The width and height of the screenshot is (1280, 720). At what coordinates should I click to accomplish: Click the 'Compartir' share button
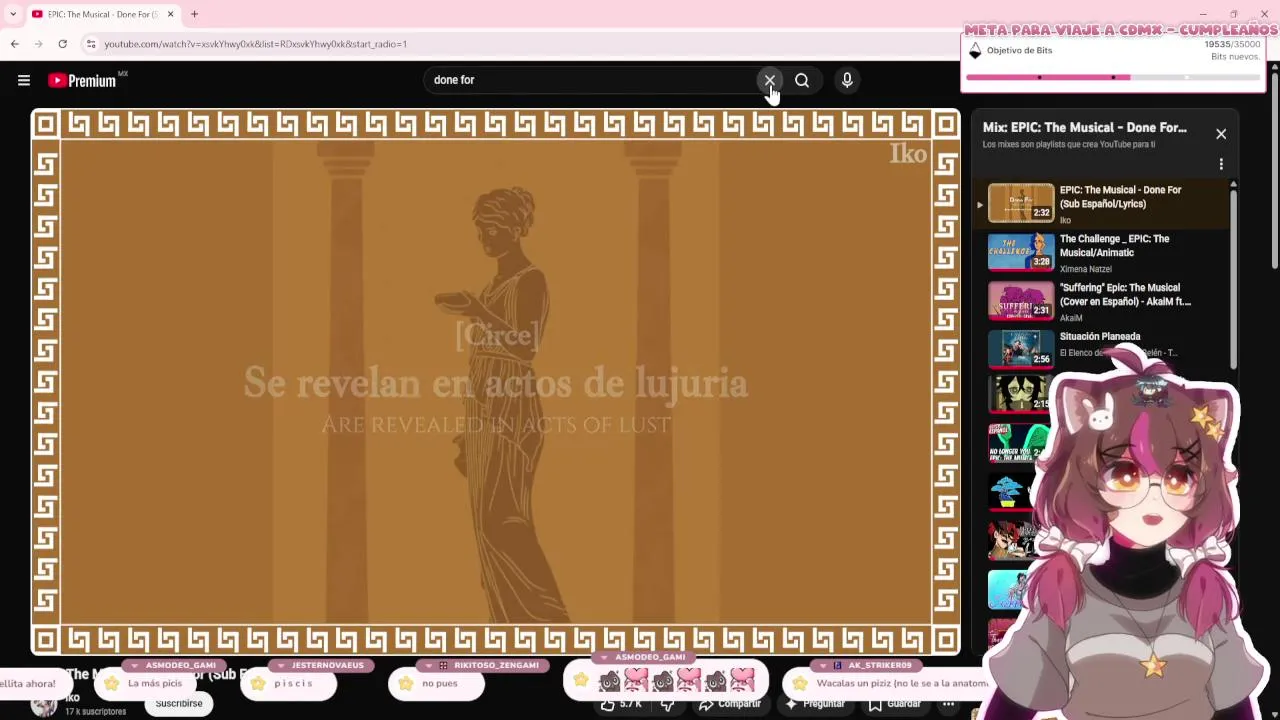(x=730, y=704)
